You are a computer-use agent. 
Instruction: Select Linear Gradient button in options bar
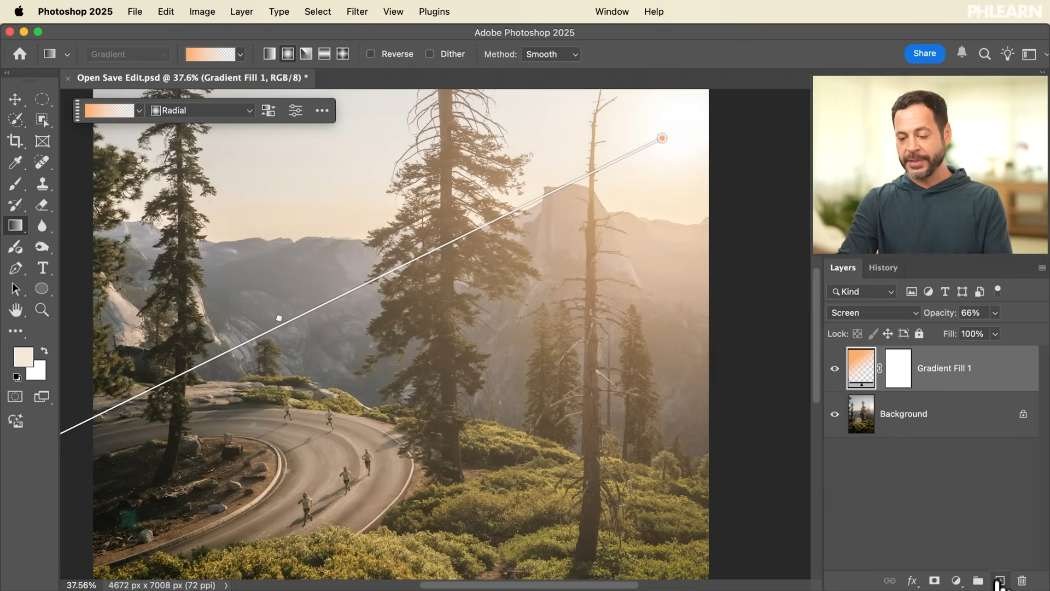(269, 54)
